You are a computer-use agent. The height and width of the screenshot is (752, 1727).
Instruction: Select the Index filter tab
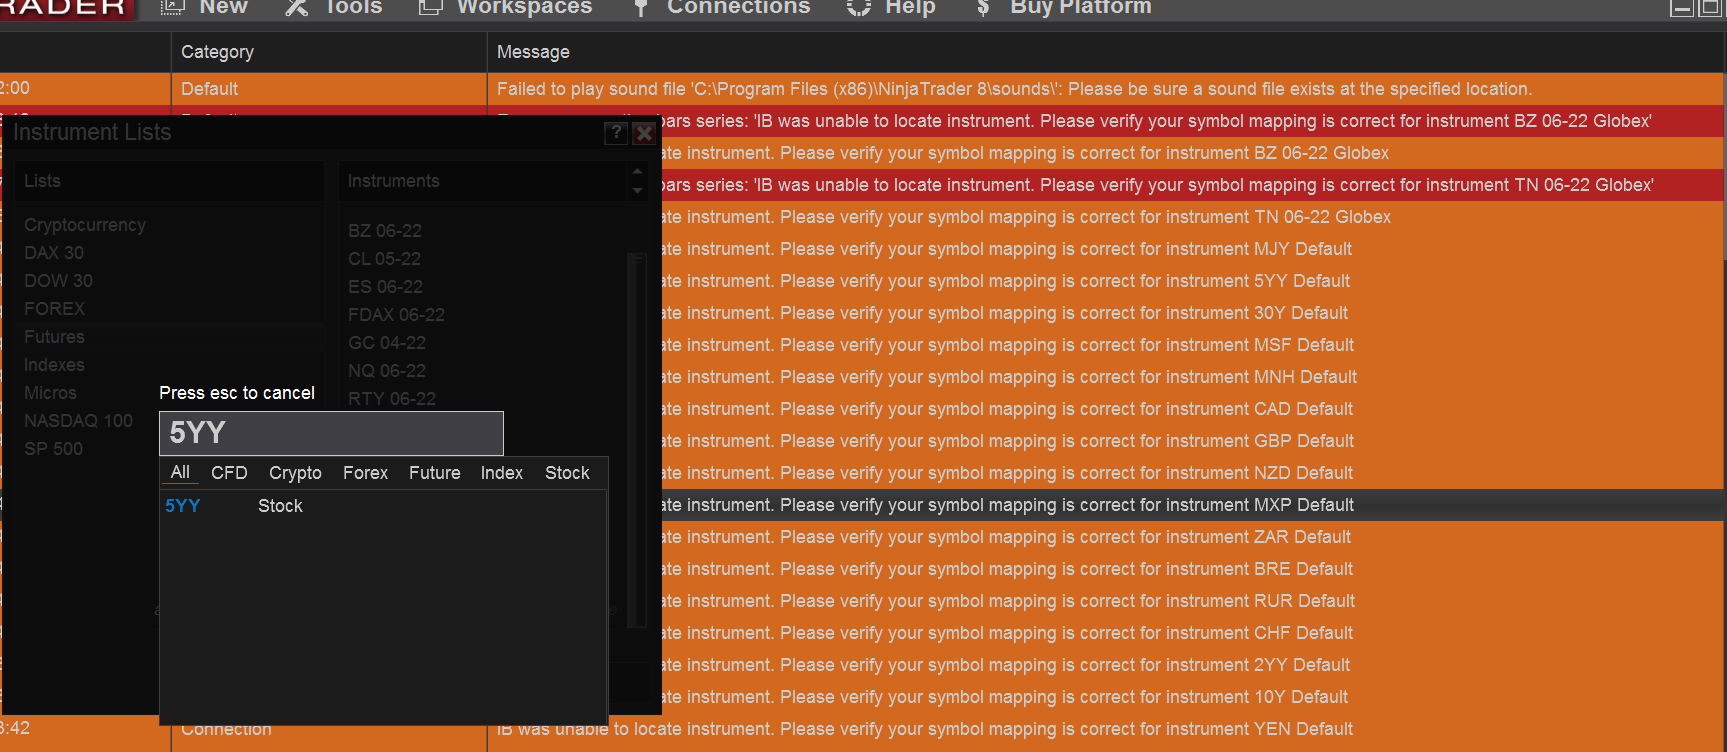tap(501, 473)
